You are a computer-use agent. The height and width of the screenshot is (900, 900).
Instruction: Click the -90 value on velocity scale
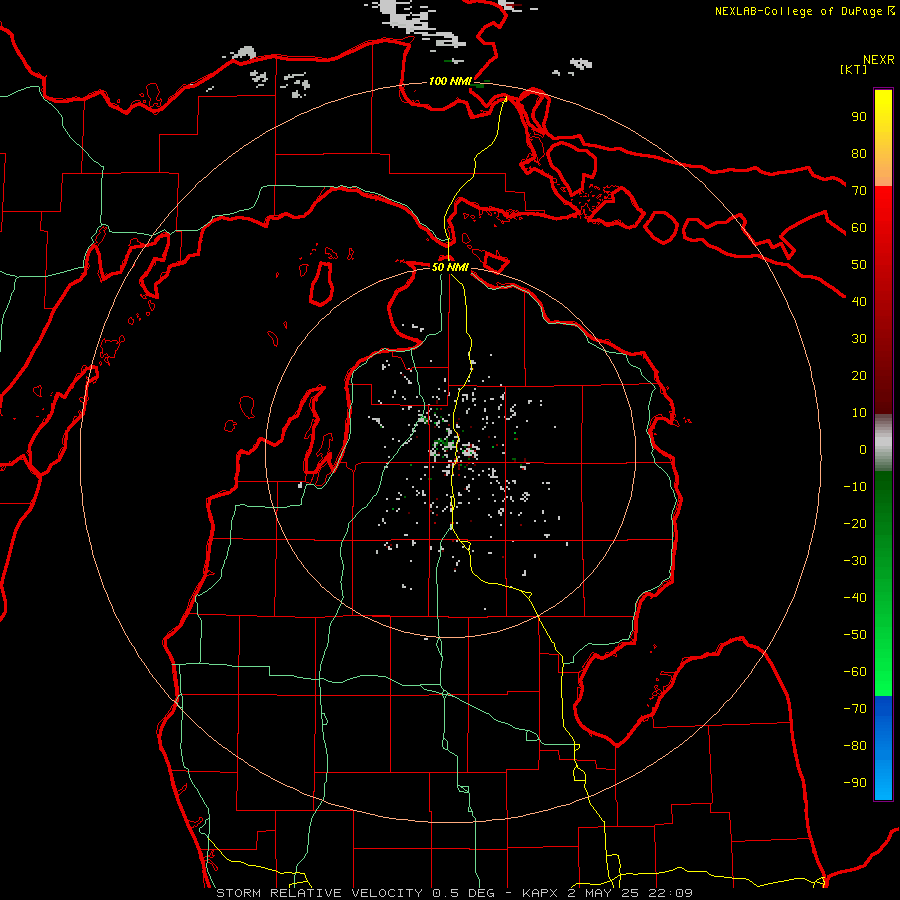[855, 783]
